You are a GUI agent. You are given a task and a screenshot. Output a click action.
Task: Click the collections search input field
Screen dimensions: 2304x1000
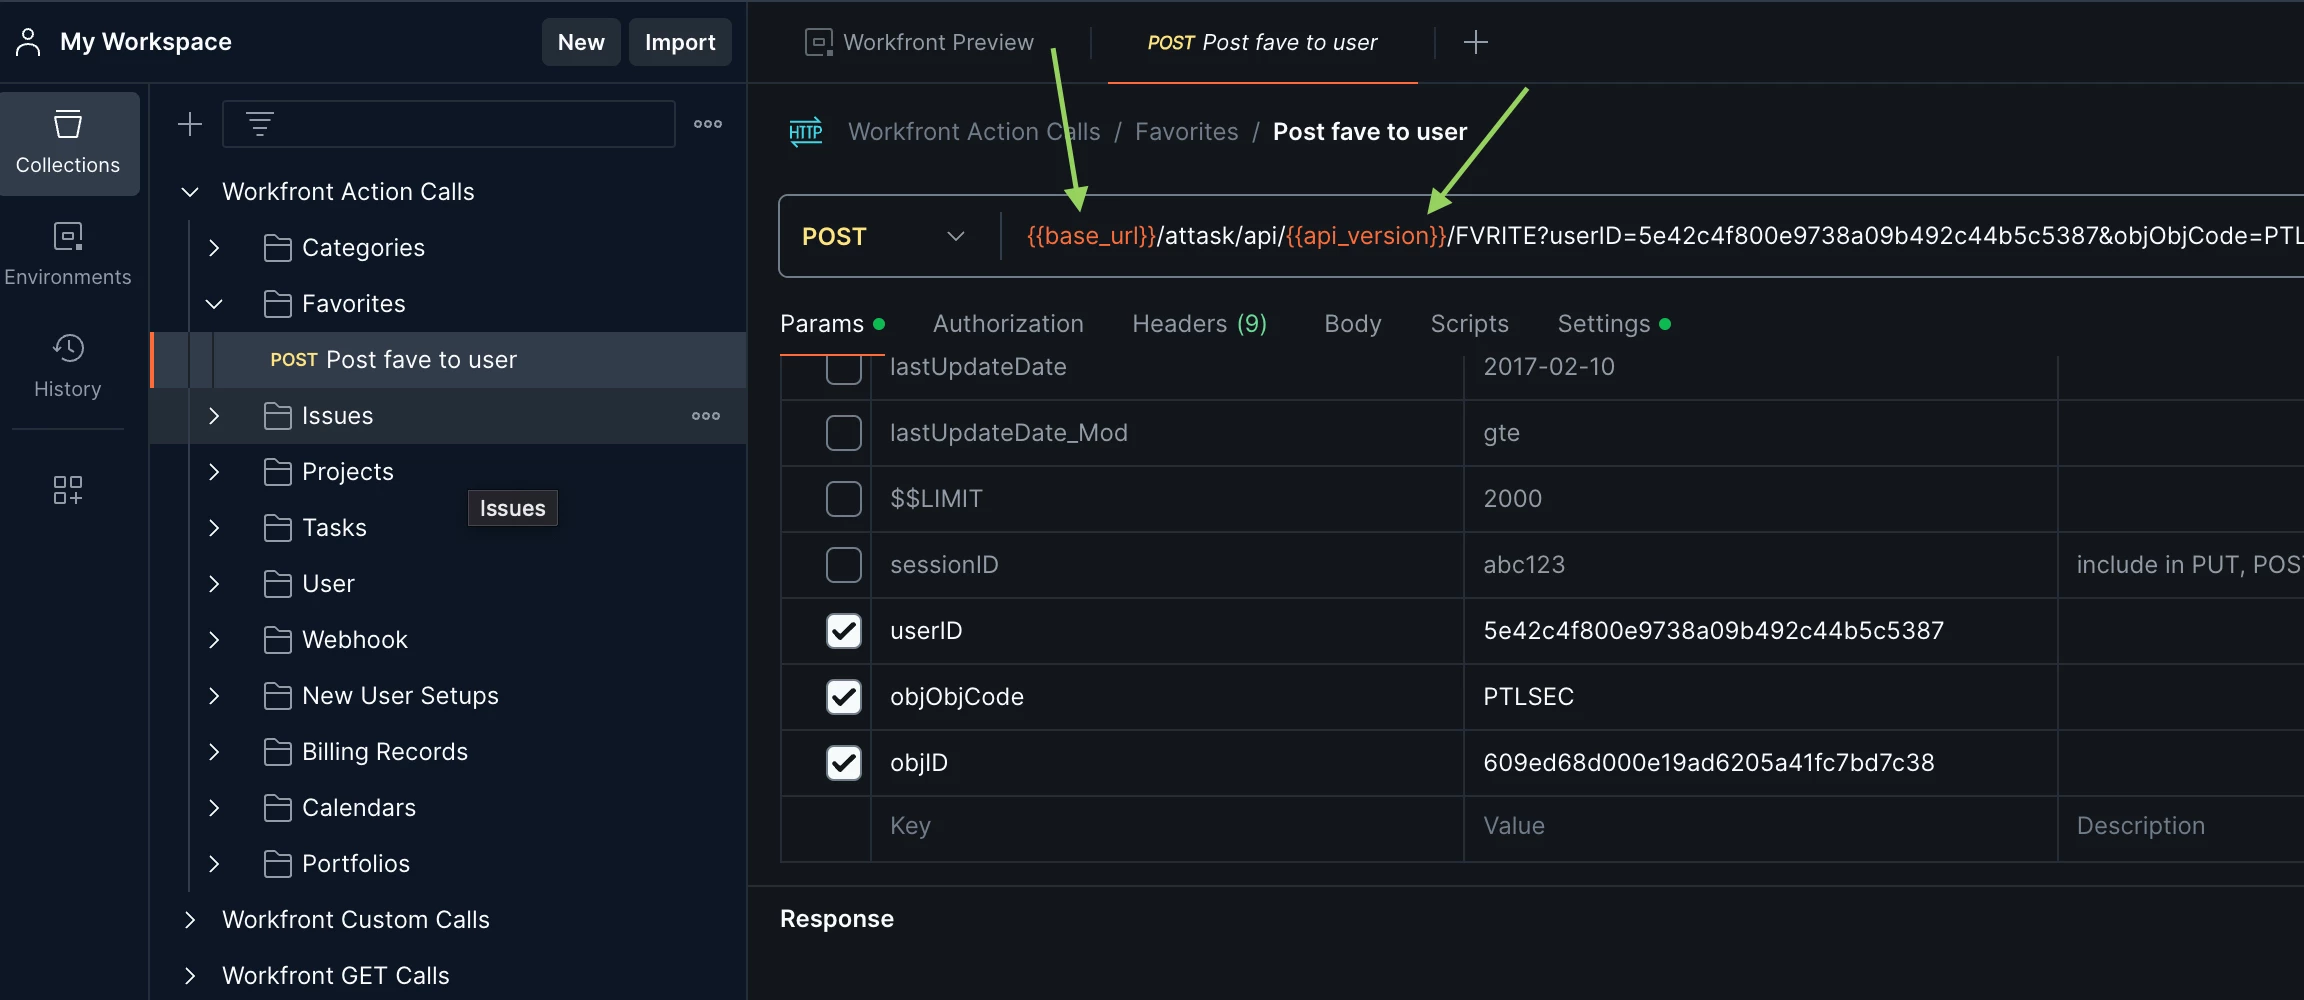tap(448, 124)
